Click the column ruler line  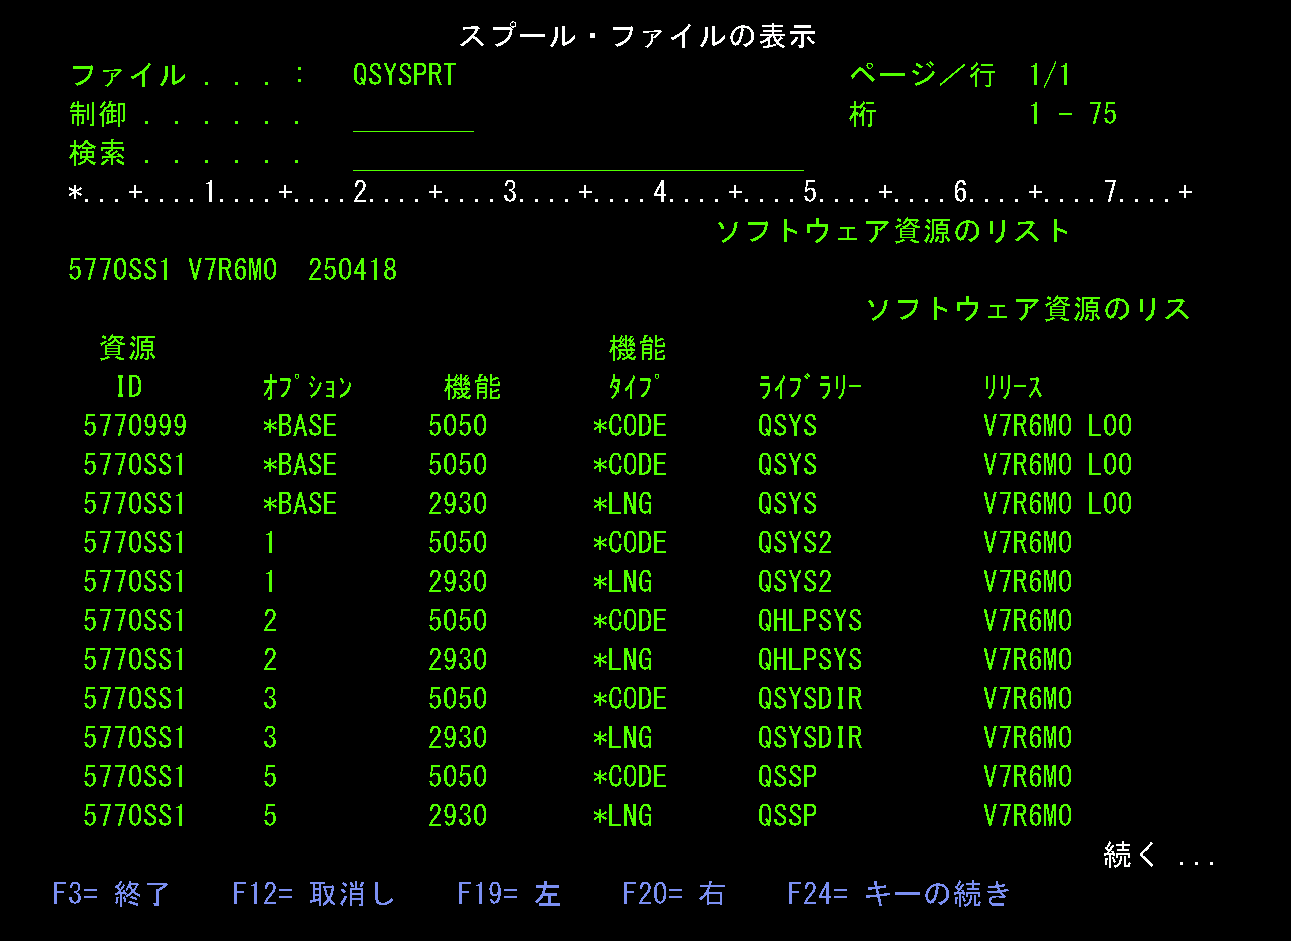(x=631, y=192)
